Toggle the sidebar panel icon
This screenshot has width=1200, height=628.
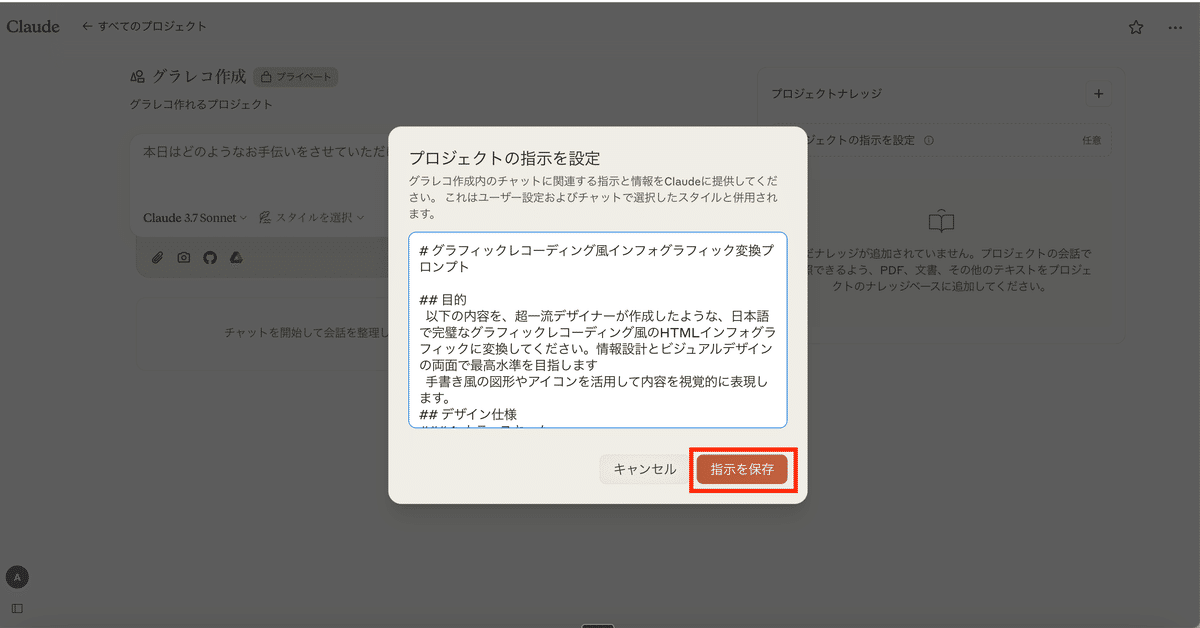coord(17,608)
